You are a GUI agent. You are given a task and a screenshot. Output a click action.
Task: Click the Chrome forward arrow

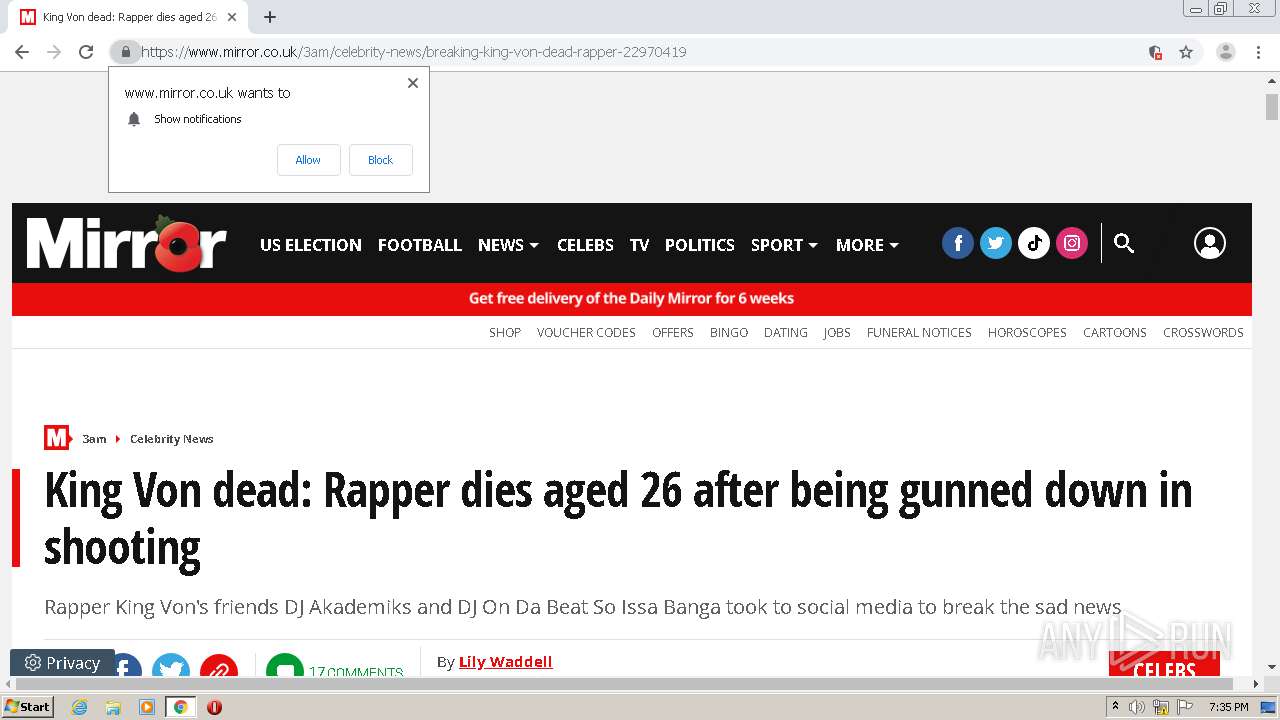(x=54, y=52)
